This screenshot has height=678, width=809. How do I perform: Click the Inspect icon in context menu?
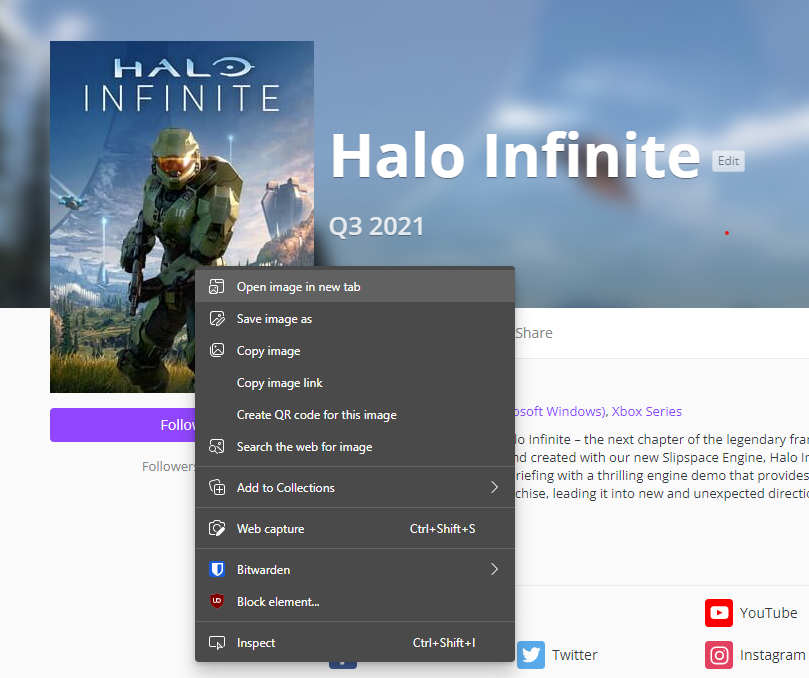217,642
